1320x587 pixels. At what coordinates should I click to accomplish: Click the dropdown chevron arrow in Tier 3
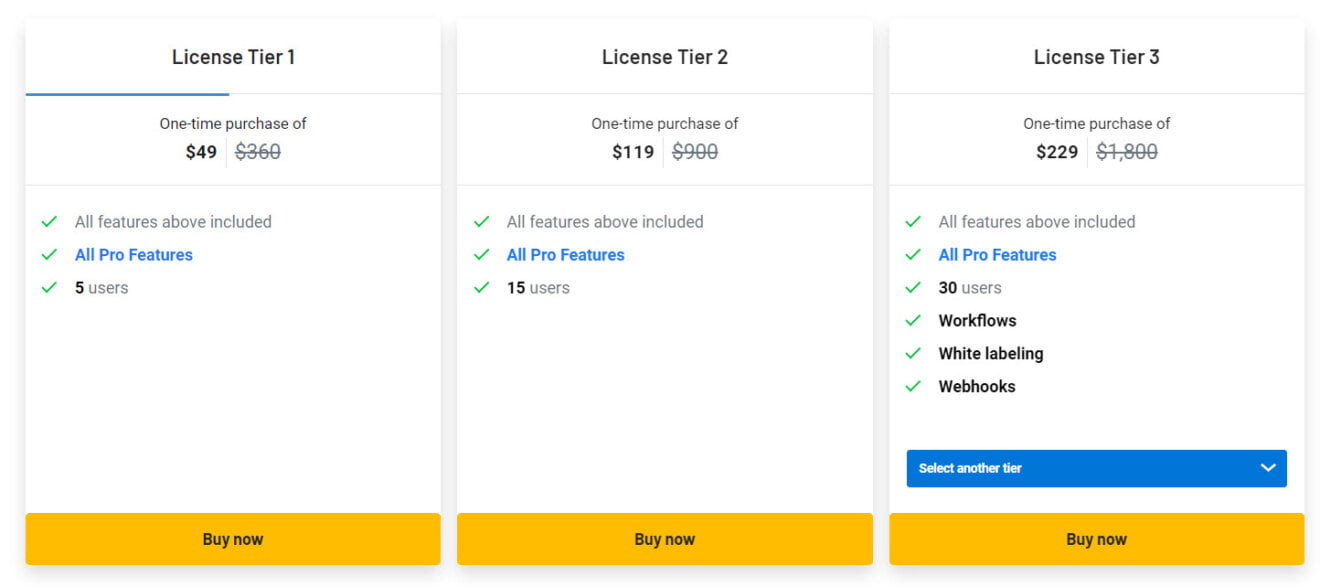(x=1268, y=468)
